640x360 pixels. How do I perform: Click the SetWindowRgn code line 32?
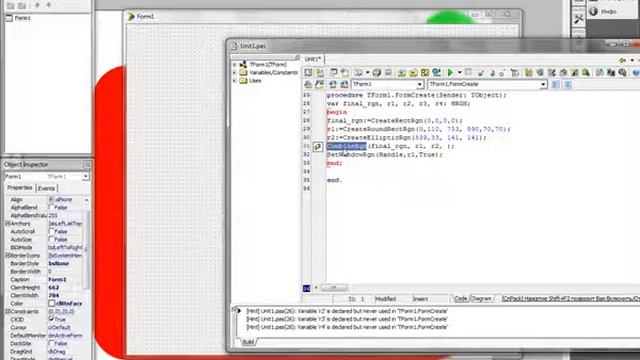point(384,155)
